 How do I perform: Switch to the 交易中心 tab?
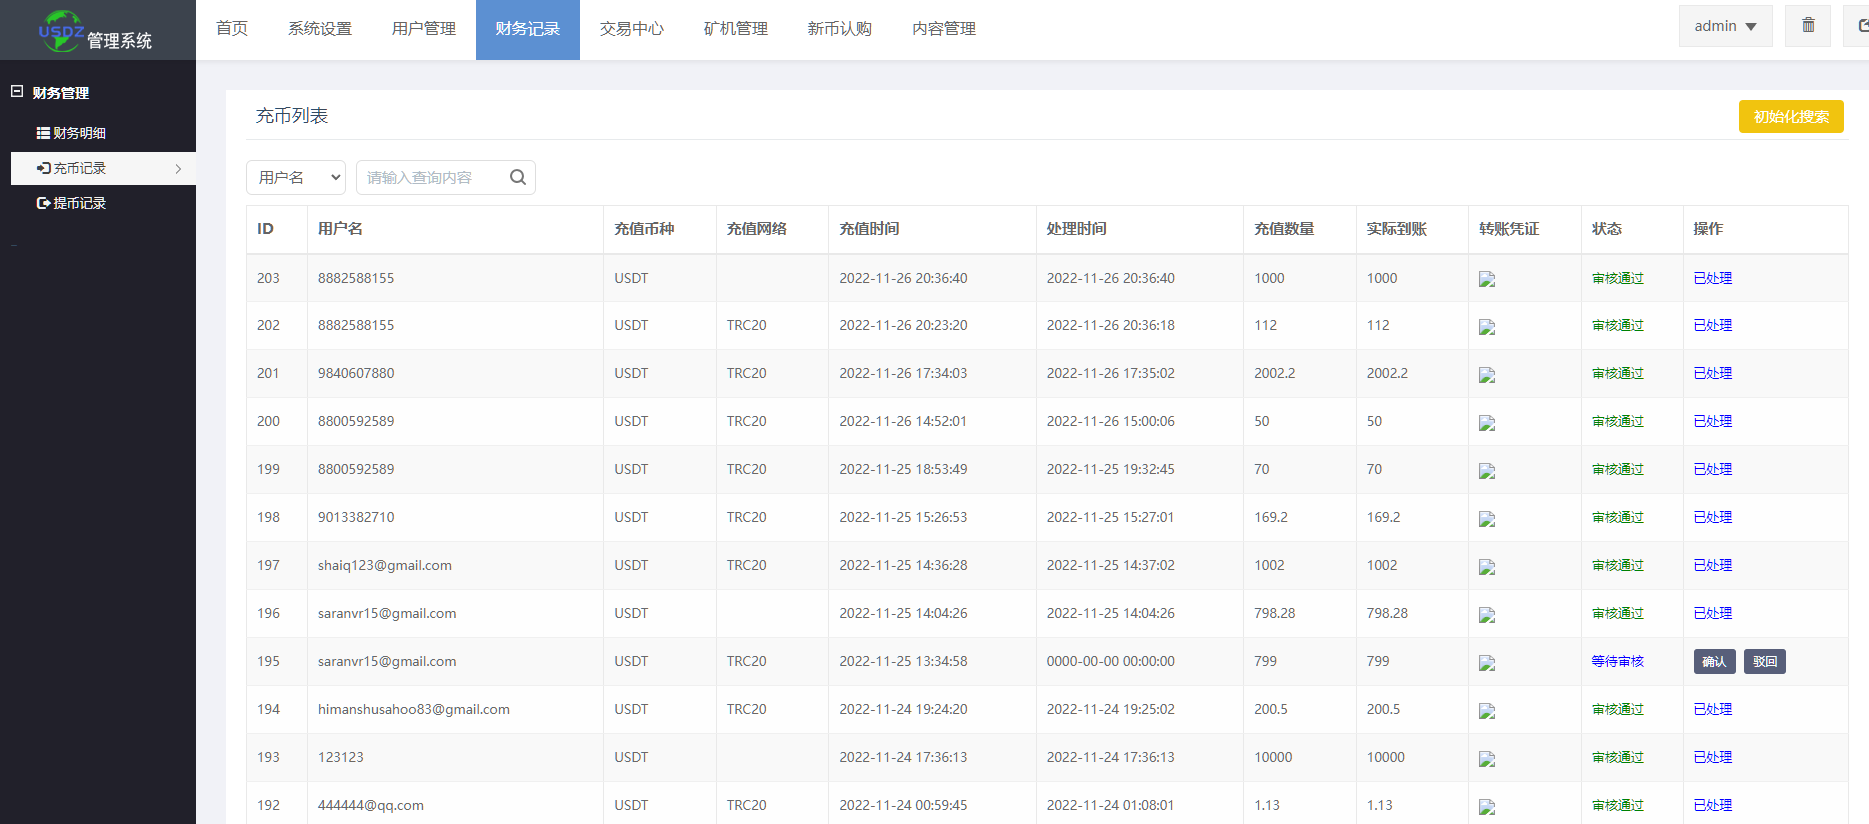(x=631, y=29)
